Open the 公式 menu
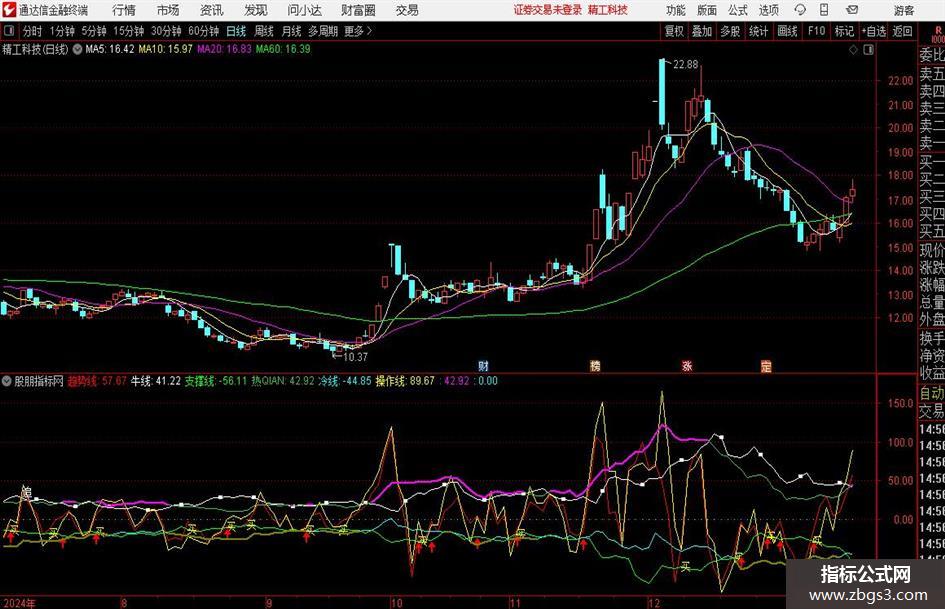The height and width of the screenshot is (609, 945). pyautogui.click(x=738, y=10)
